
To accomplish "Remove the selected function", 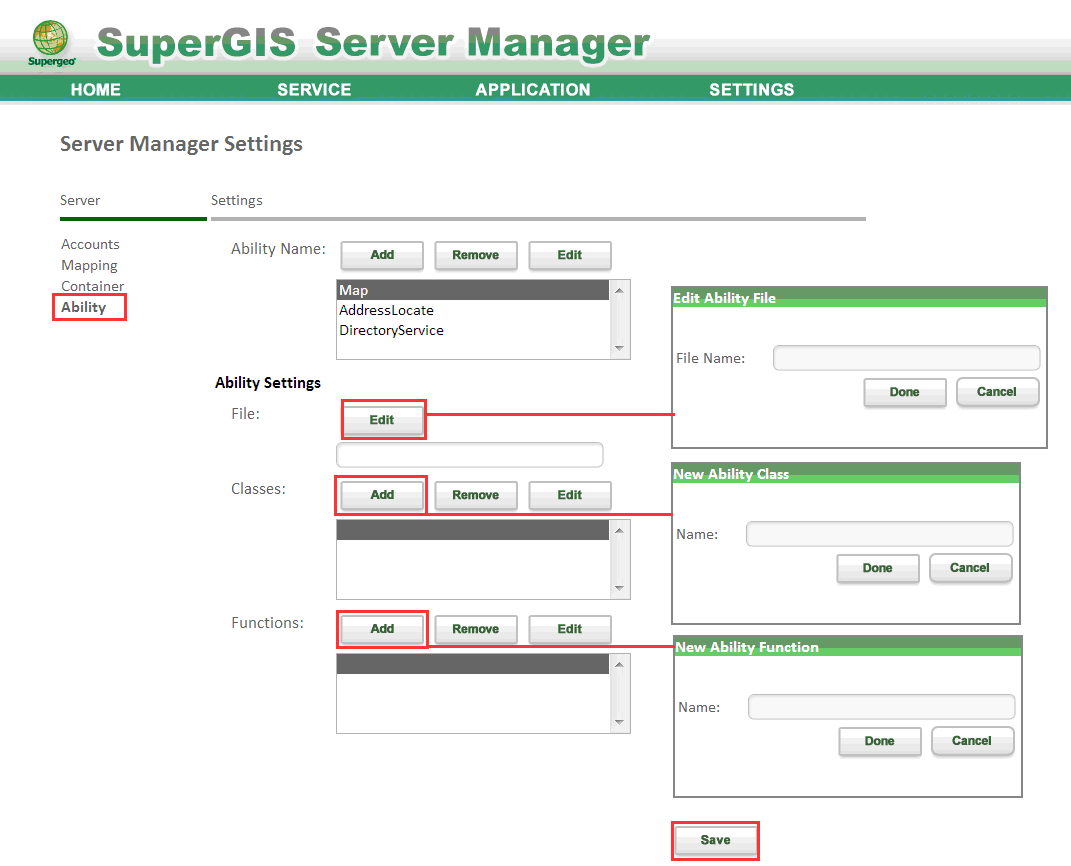I will pyautogui.click(x=475, y=629).
